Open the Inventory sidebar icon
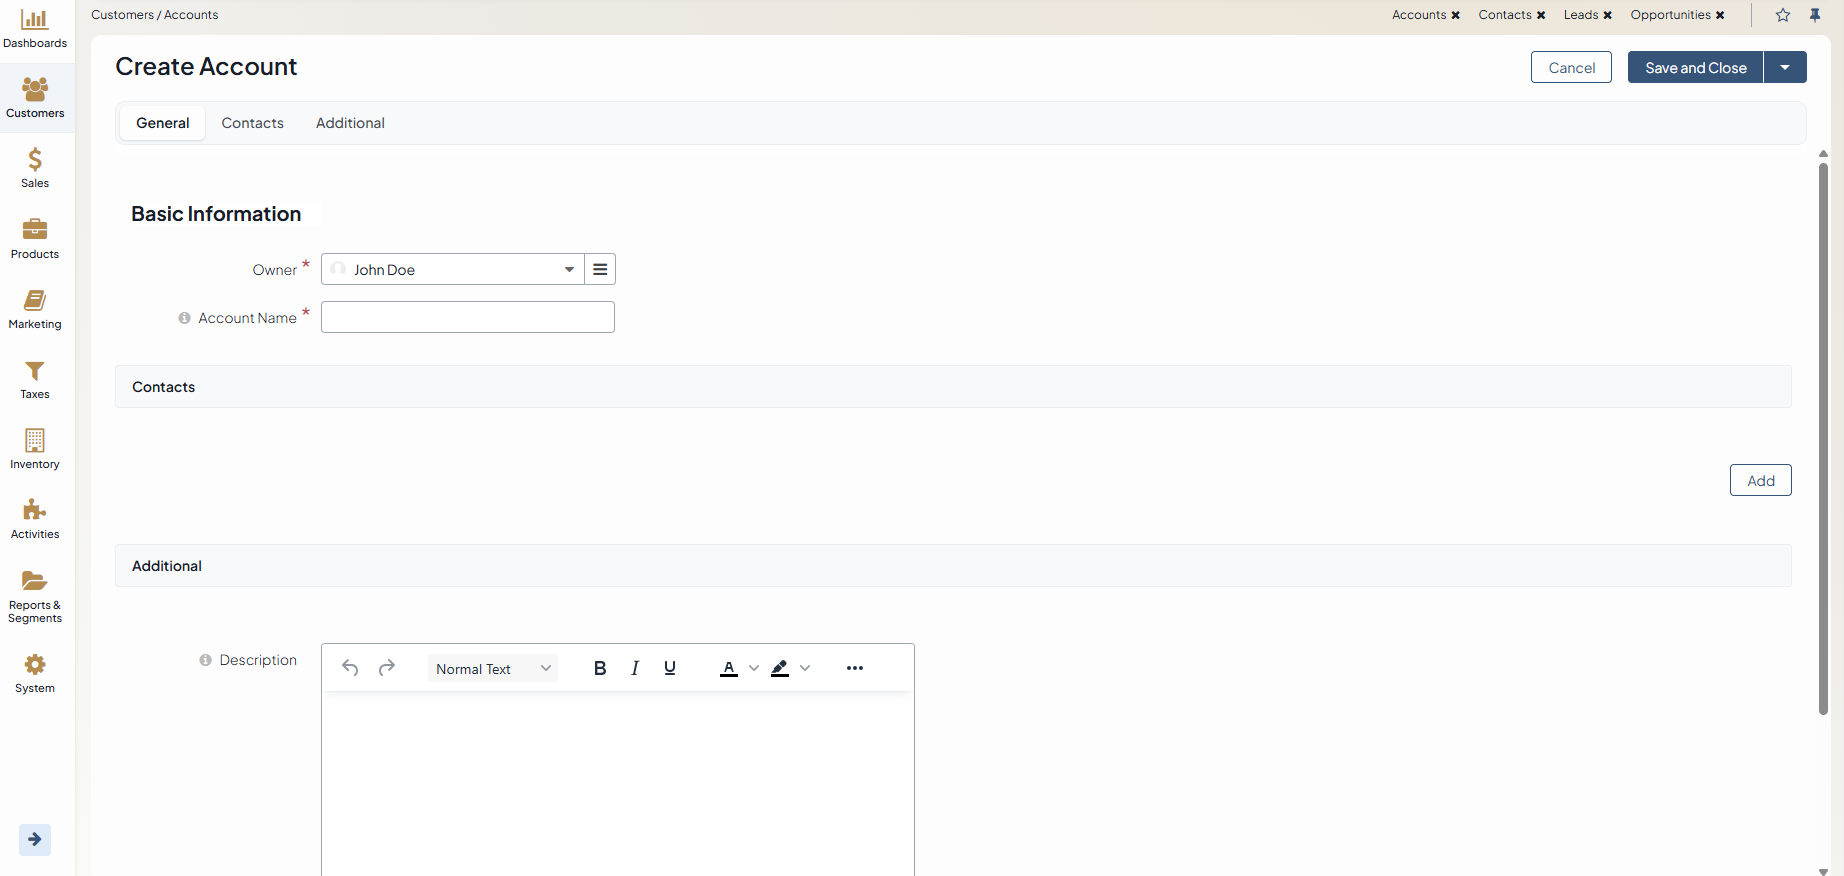The width and height of the screenshot is (1844, 876). pos(35,441)
